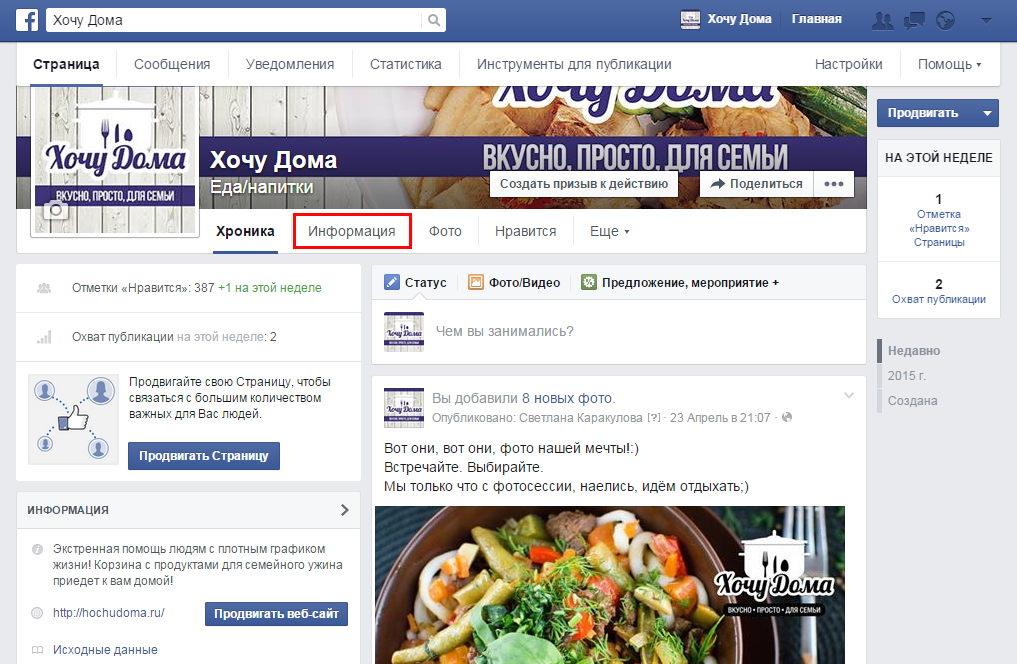Screen dimensions: 1017x664
Task: Click the Хочу Дома avatar in top bar
Action: (690, 19)
